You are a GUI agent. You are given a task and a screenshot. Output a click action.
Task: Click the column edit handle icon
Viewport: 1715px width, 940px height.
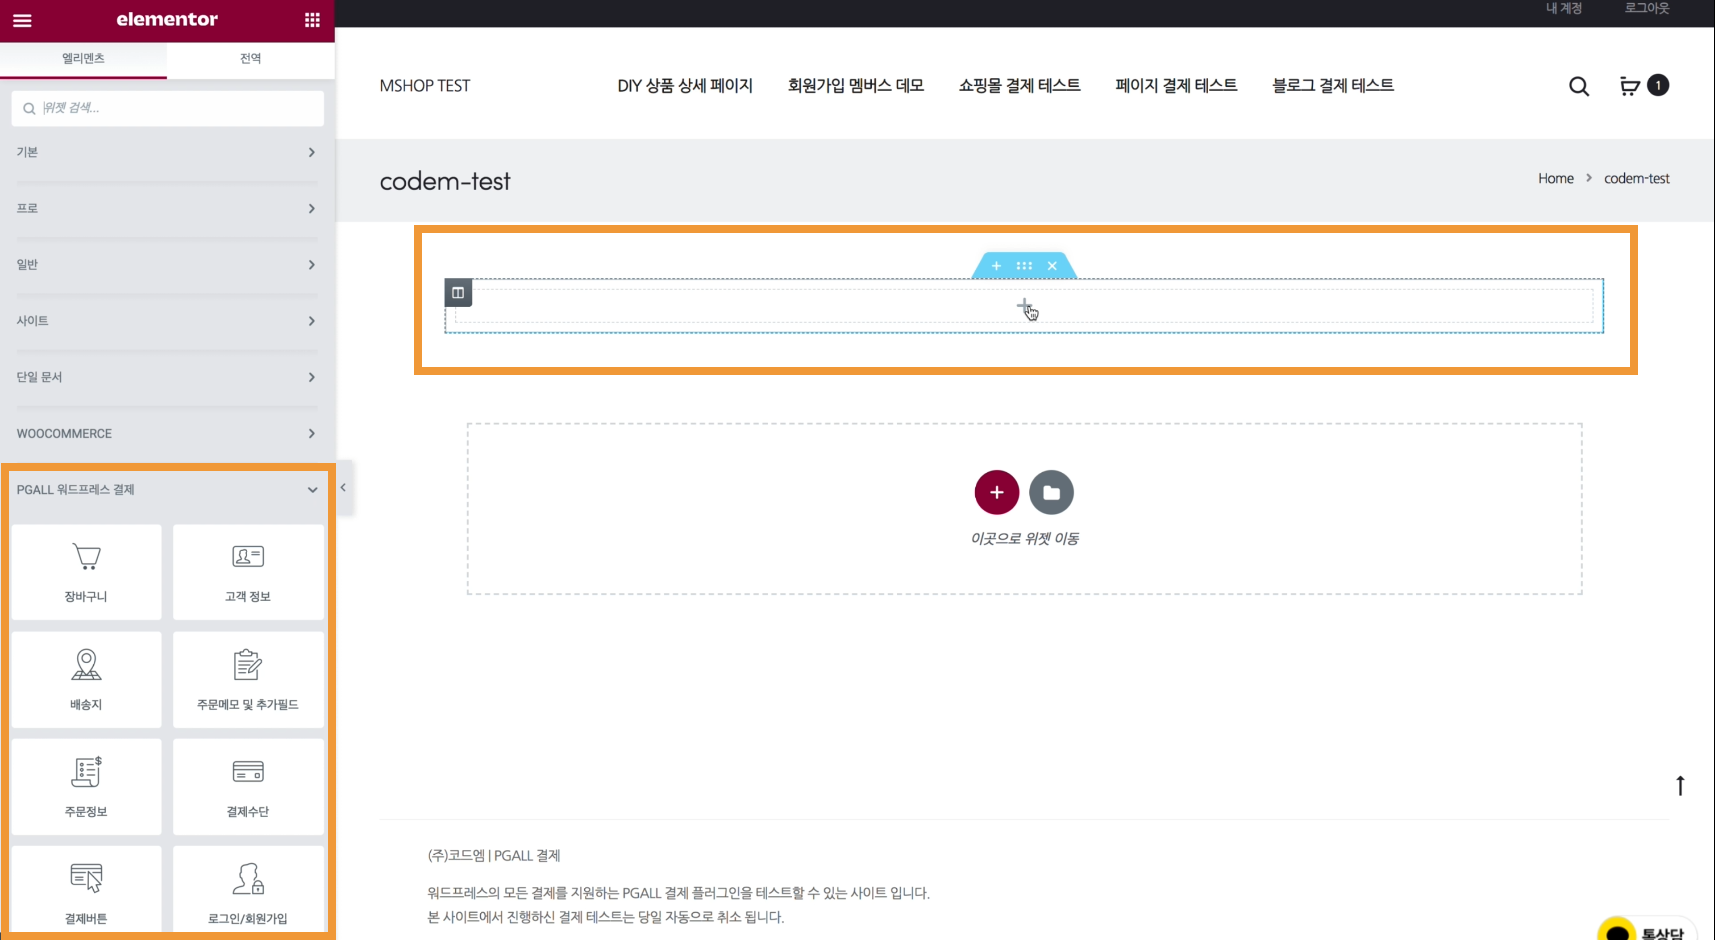click(458, 293)
